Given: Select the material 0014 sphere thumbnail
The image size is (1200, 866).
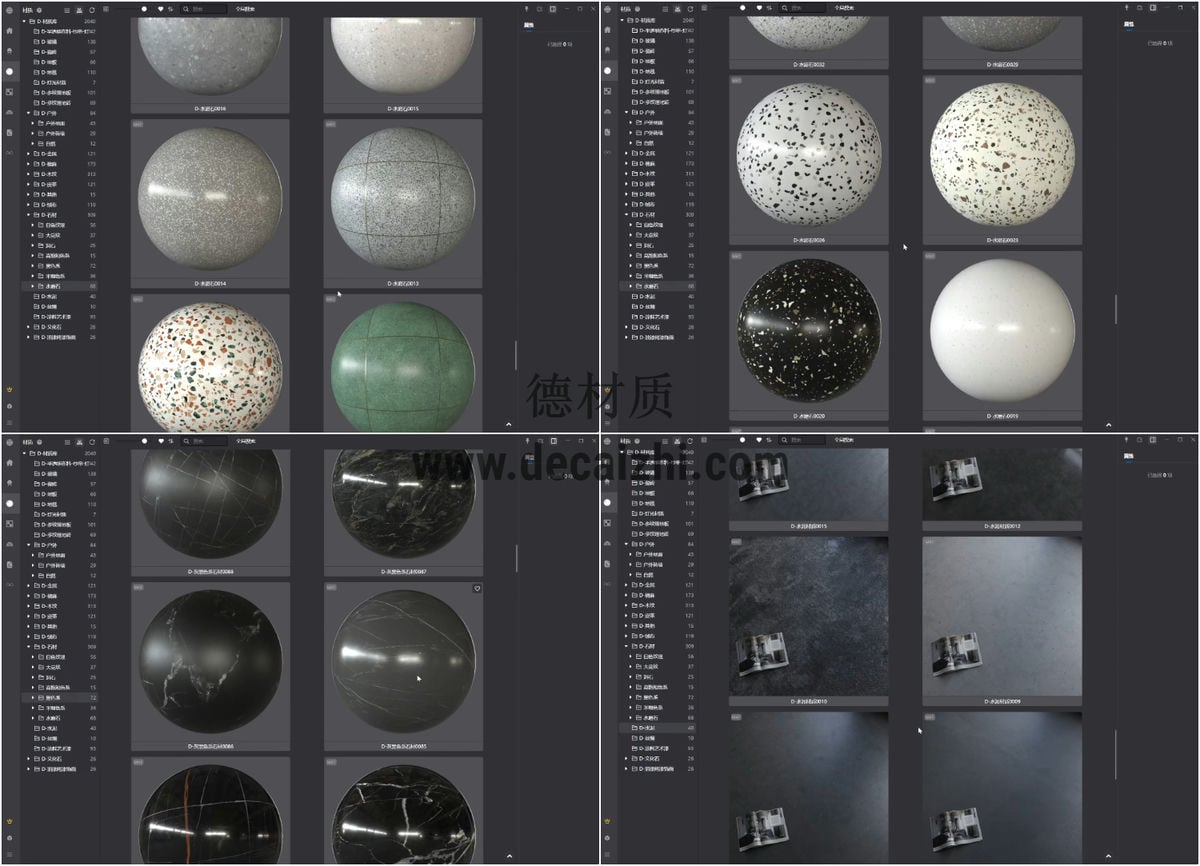Looking at the screenshot, I should tap(210, 200).
